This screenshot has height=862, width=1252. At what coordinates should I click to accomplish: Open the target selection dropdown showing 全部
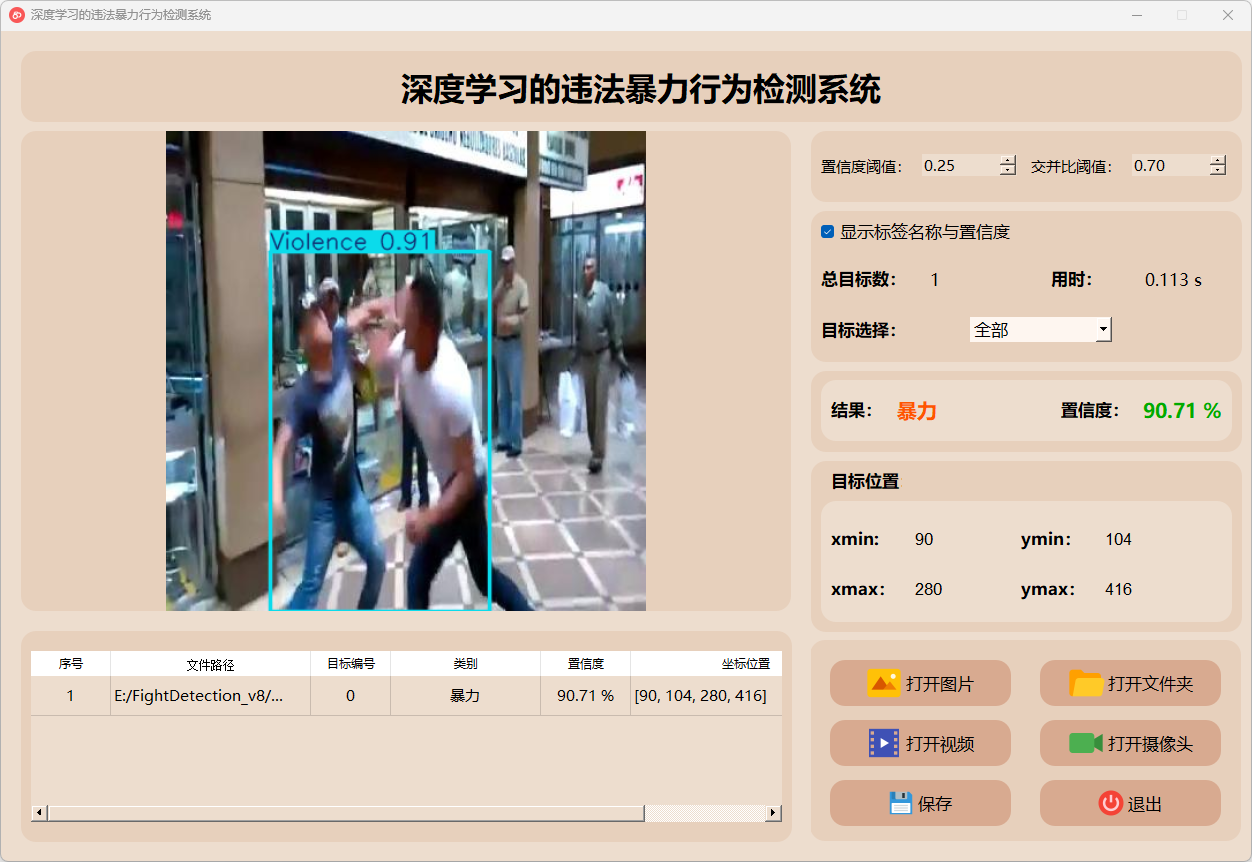1040,329
